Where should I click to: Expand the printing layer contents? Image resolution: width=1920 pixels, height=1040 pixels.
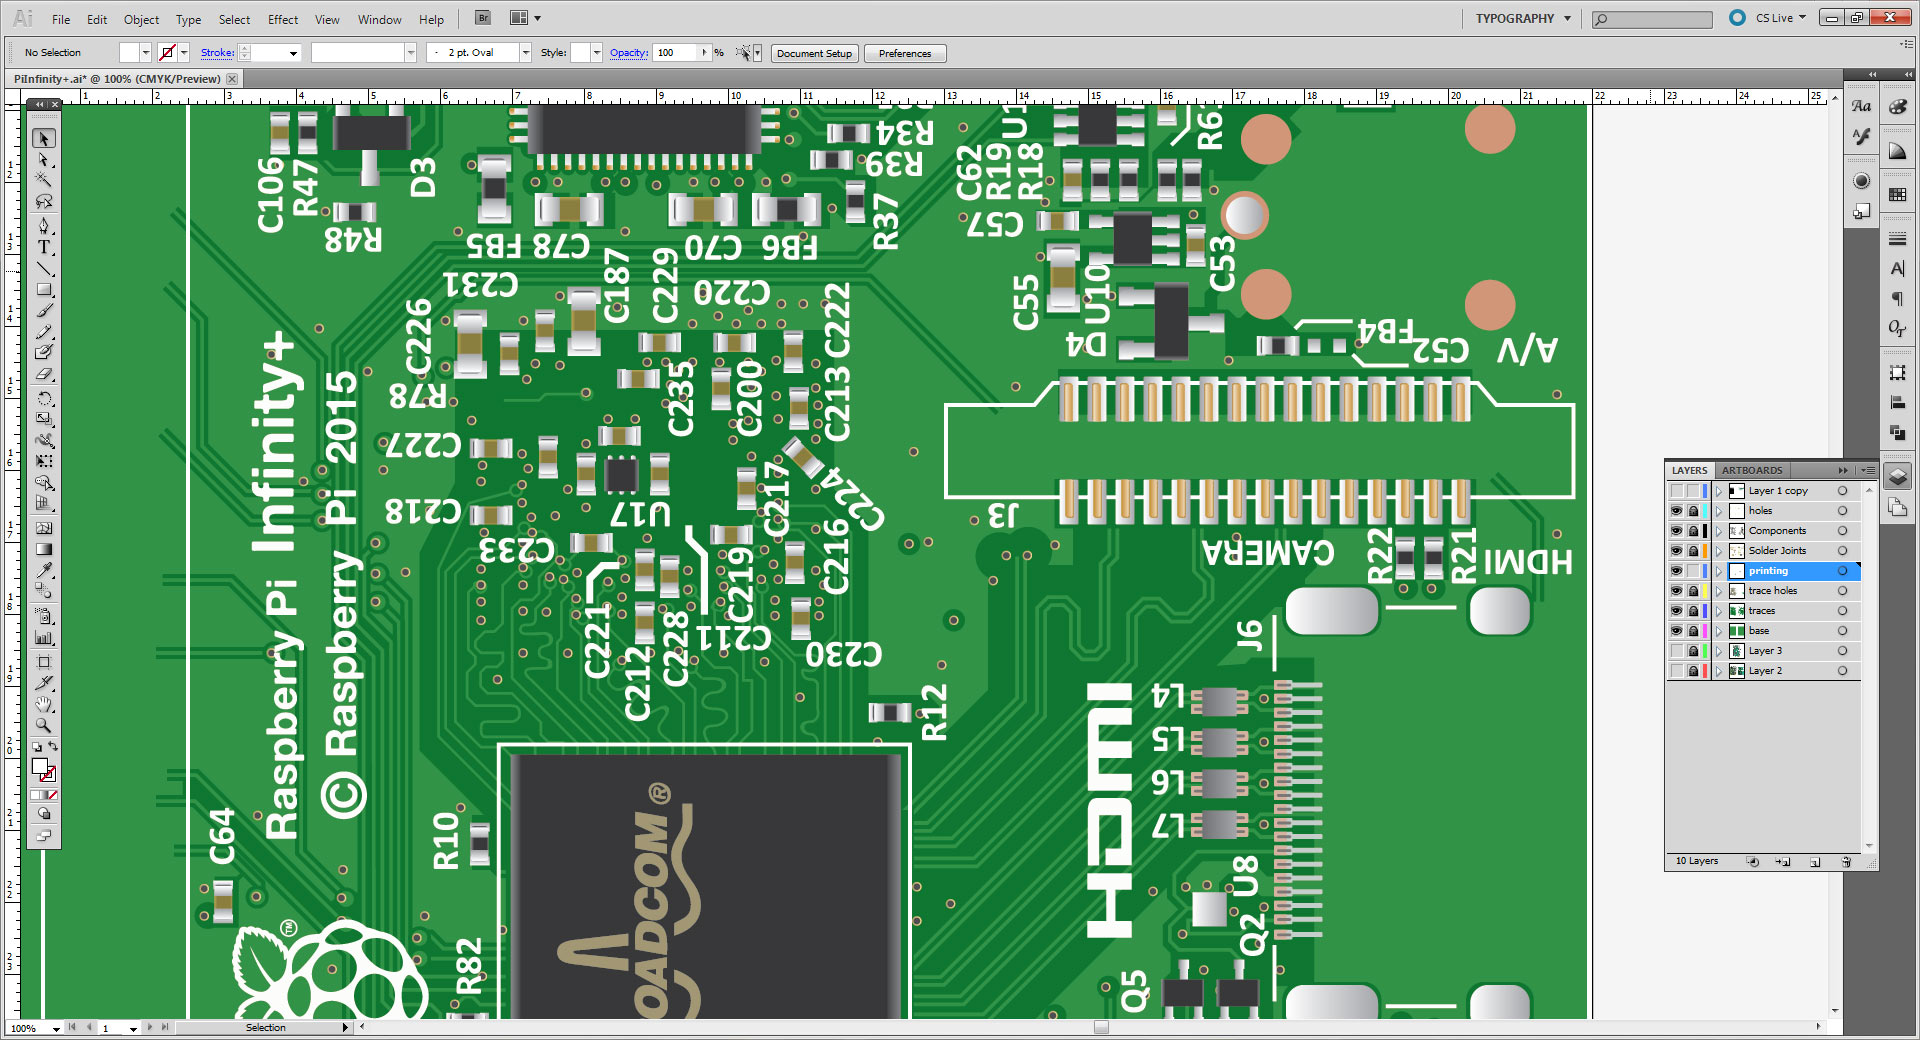point(1719,571)
